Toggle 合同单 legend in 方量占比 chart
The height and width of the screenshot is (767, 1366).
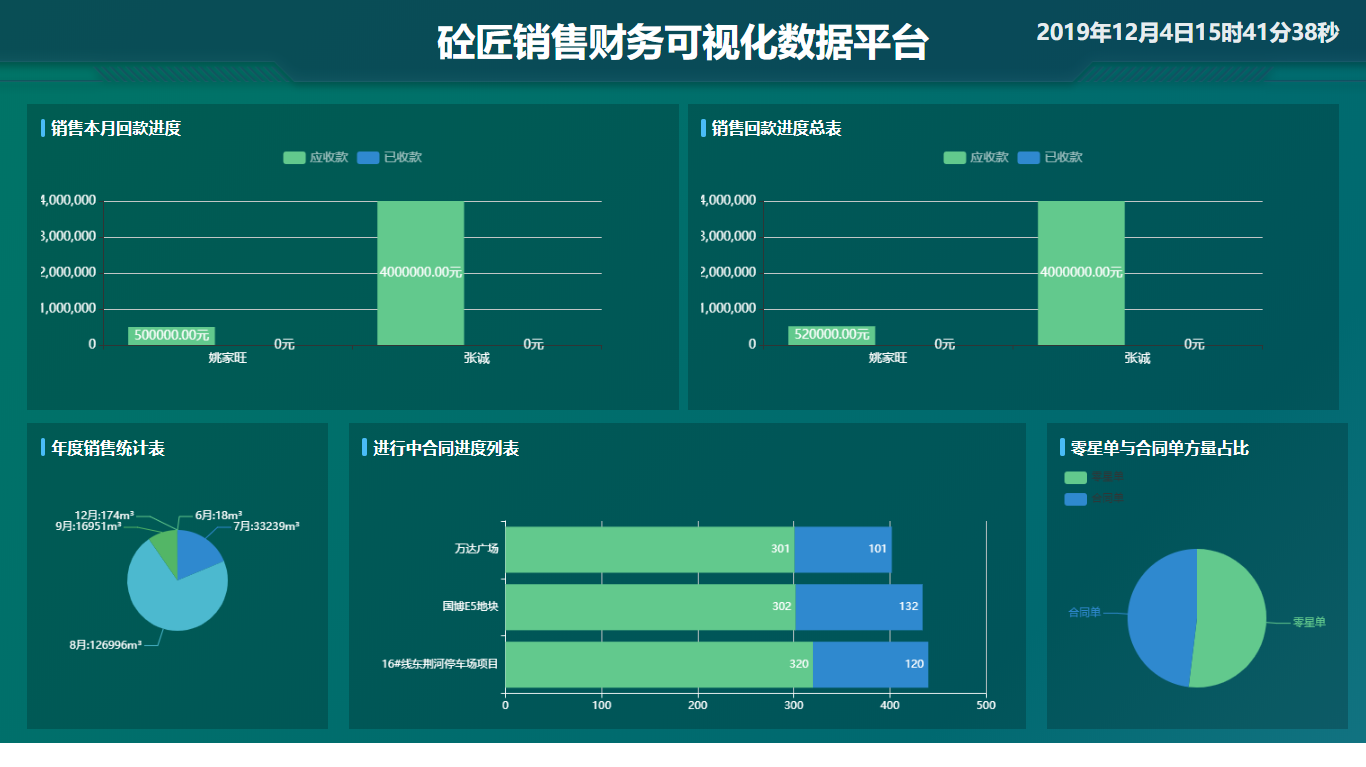pyautogui.click(x=1095, y=498)
